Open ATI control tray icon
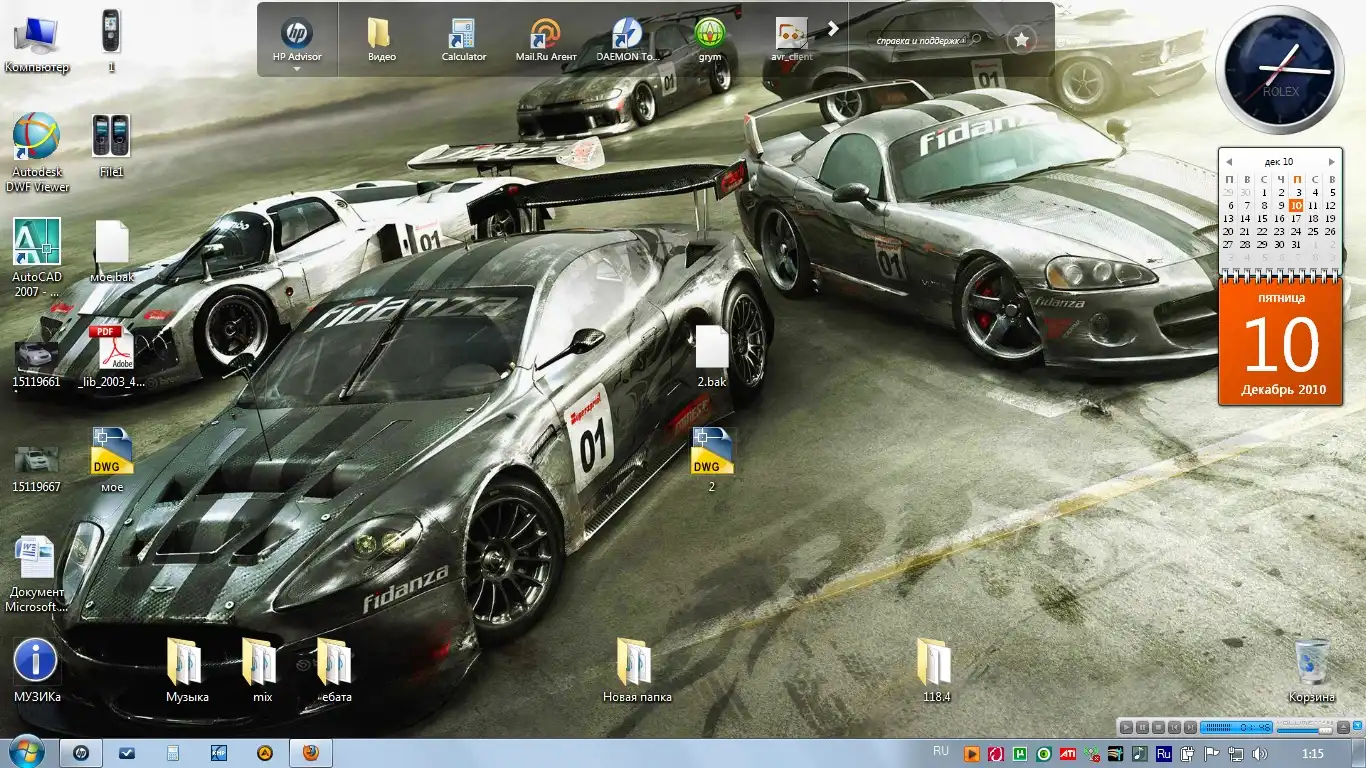Viewport: 1366px width, 768px height. 1068,753
